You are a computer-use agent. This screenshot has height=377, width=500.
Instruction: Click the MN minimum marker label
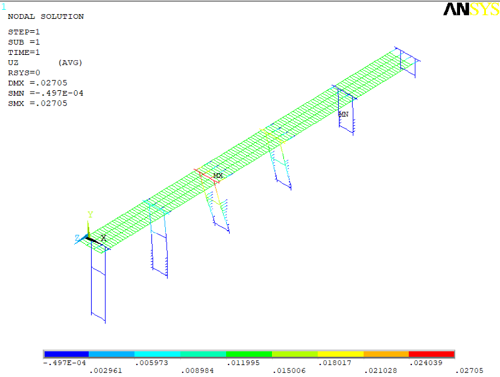pos(344,114)
